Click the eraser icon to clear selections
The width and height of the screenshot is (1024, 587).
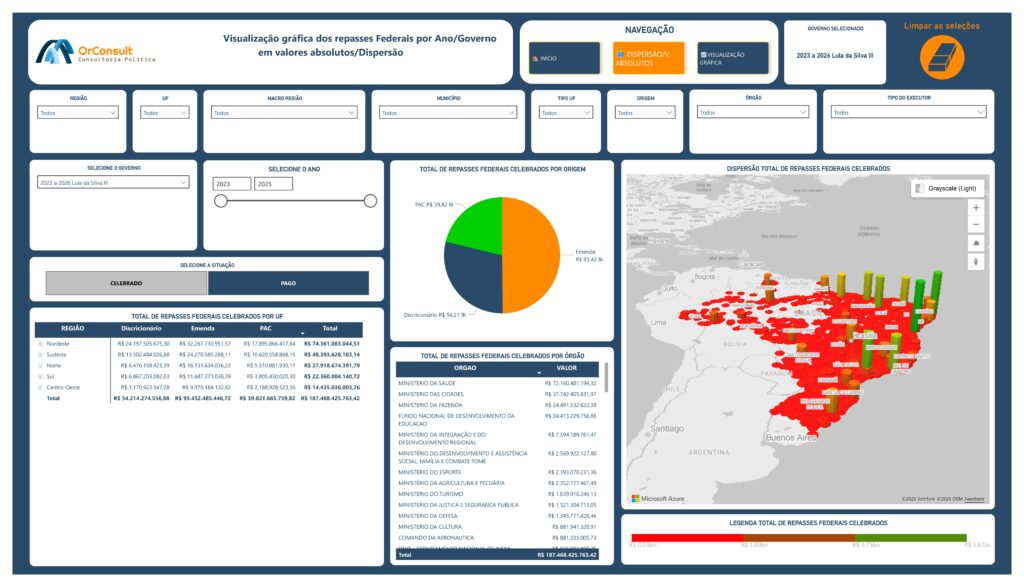941,58
